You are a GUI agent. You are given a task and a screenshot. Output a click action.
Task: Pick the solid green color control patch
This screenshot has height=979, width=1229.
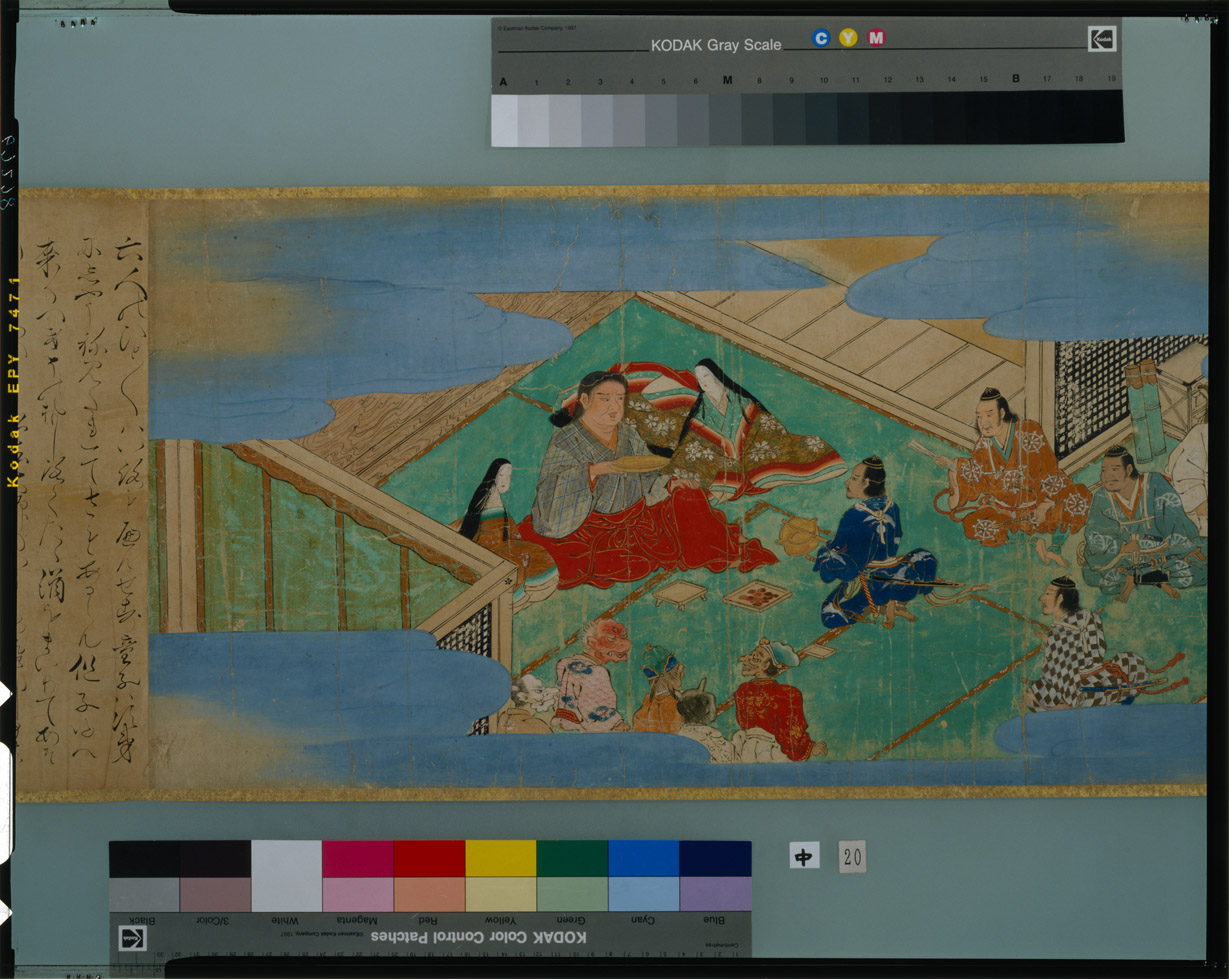pyautogui.click(x=572, y=859)
